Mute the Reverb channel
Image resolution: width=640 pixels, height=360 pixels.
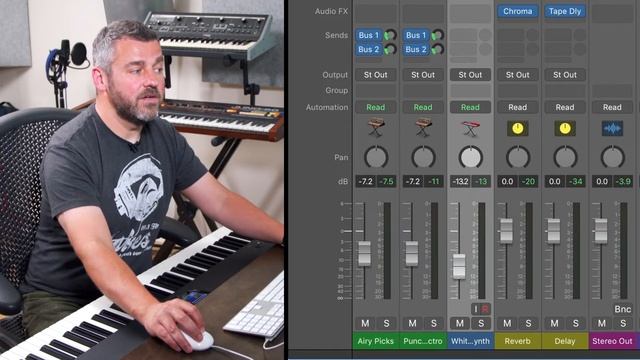pos(507,323)
